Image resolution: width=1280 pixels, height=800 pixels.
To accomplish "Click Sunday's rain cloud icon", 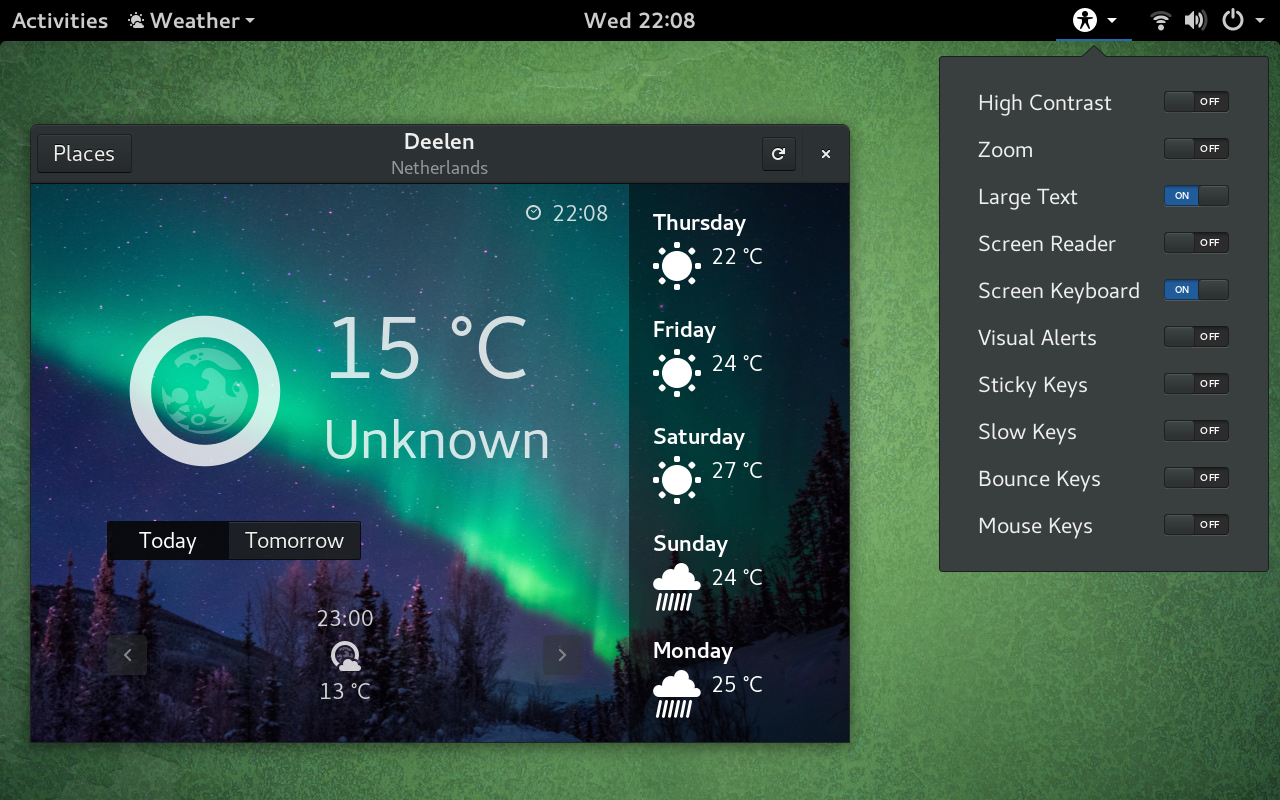I will [677, 586].
